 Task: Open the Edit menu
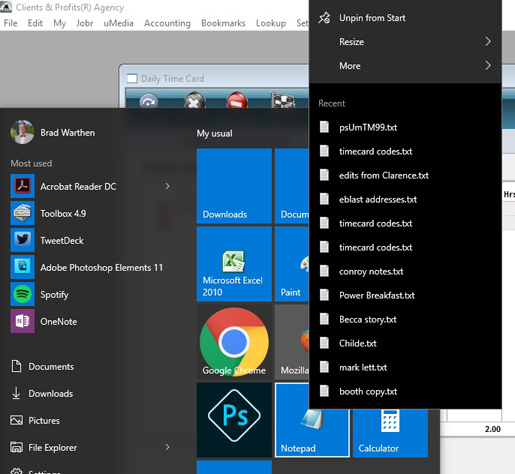pos(35,23)
